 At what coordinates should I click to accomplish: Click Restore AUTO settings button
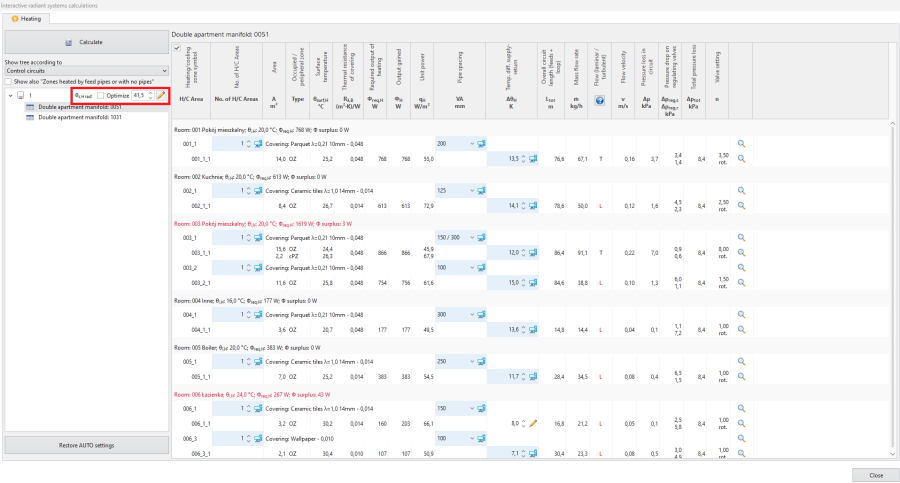point(85,445)
